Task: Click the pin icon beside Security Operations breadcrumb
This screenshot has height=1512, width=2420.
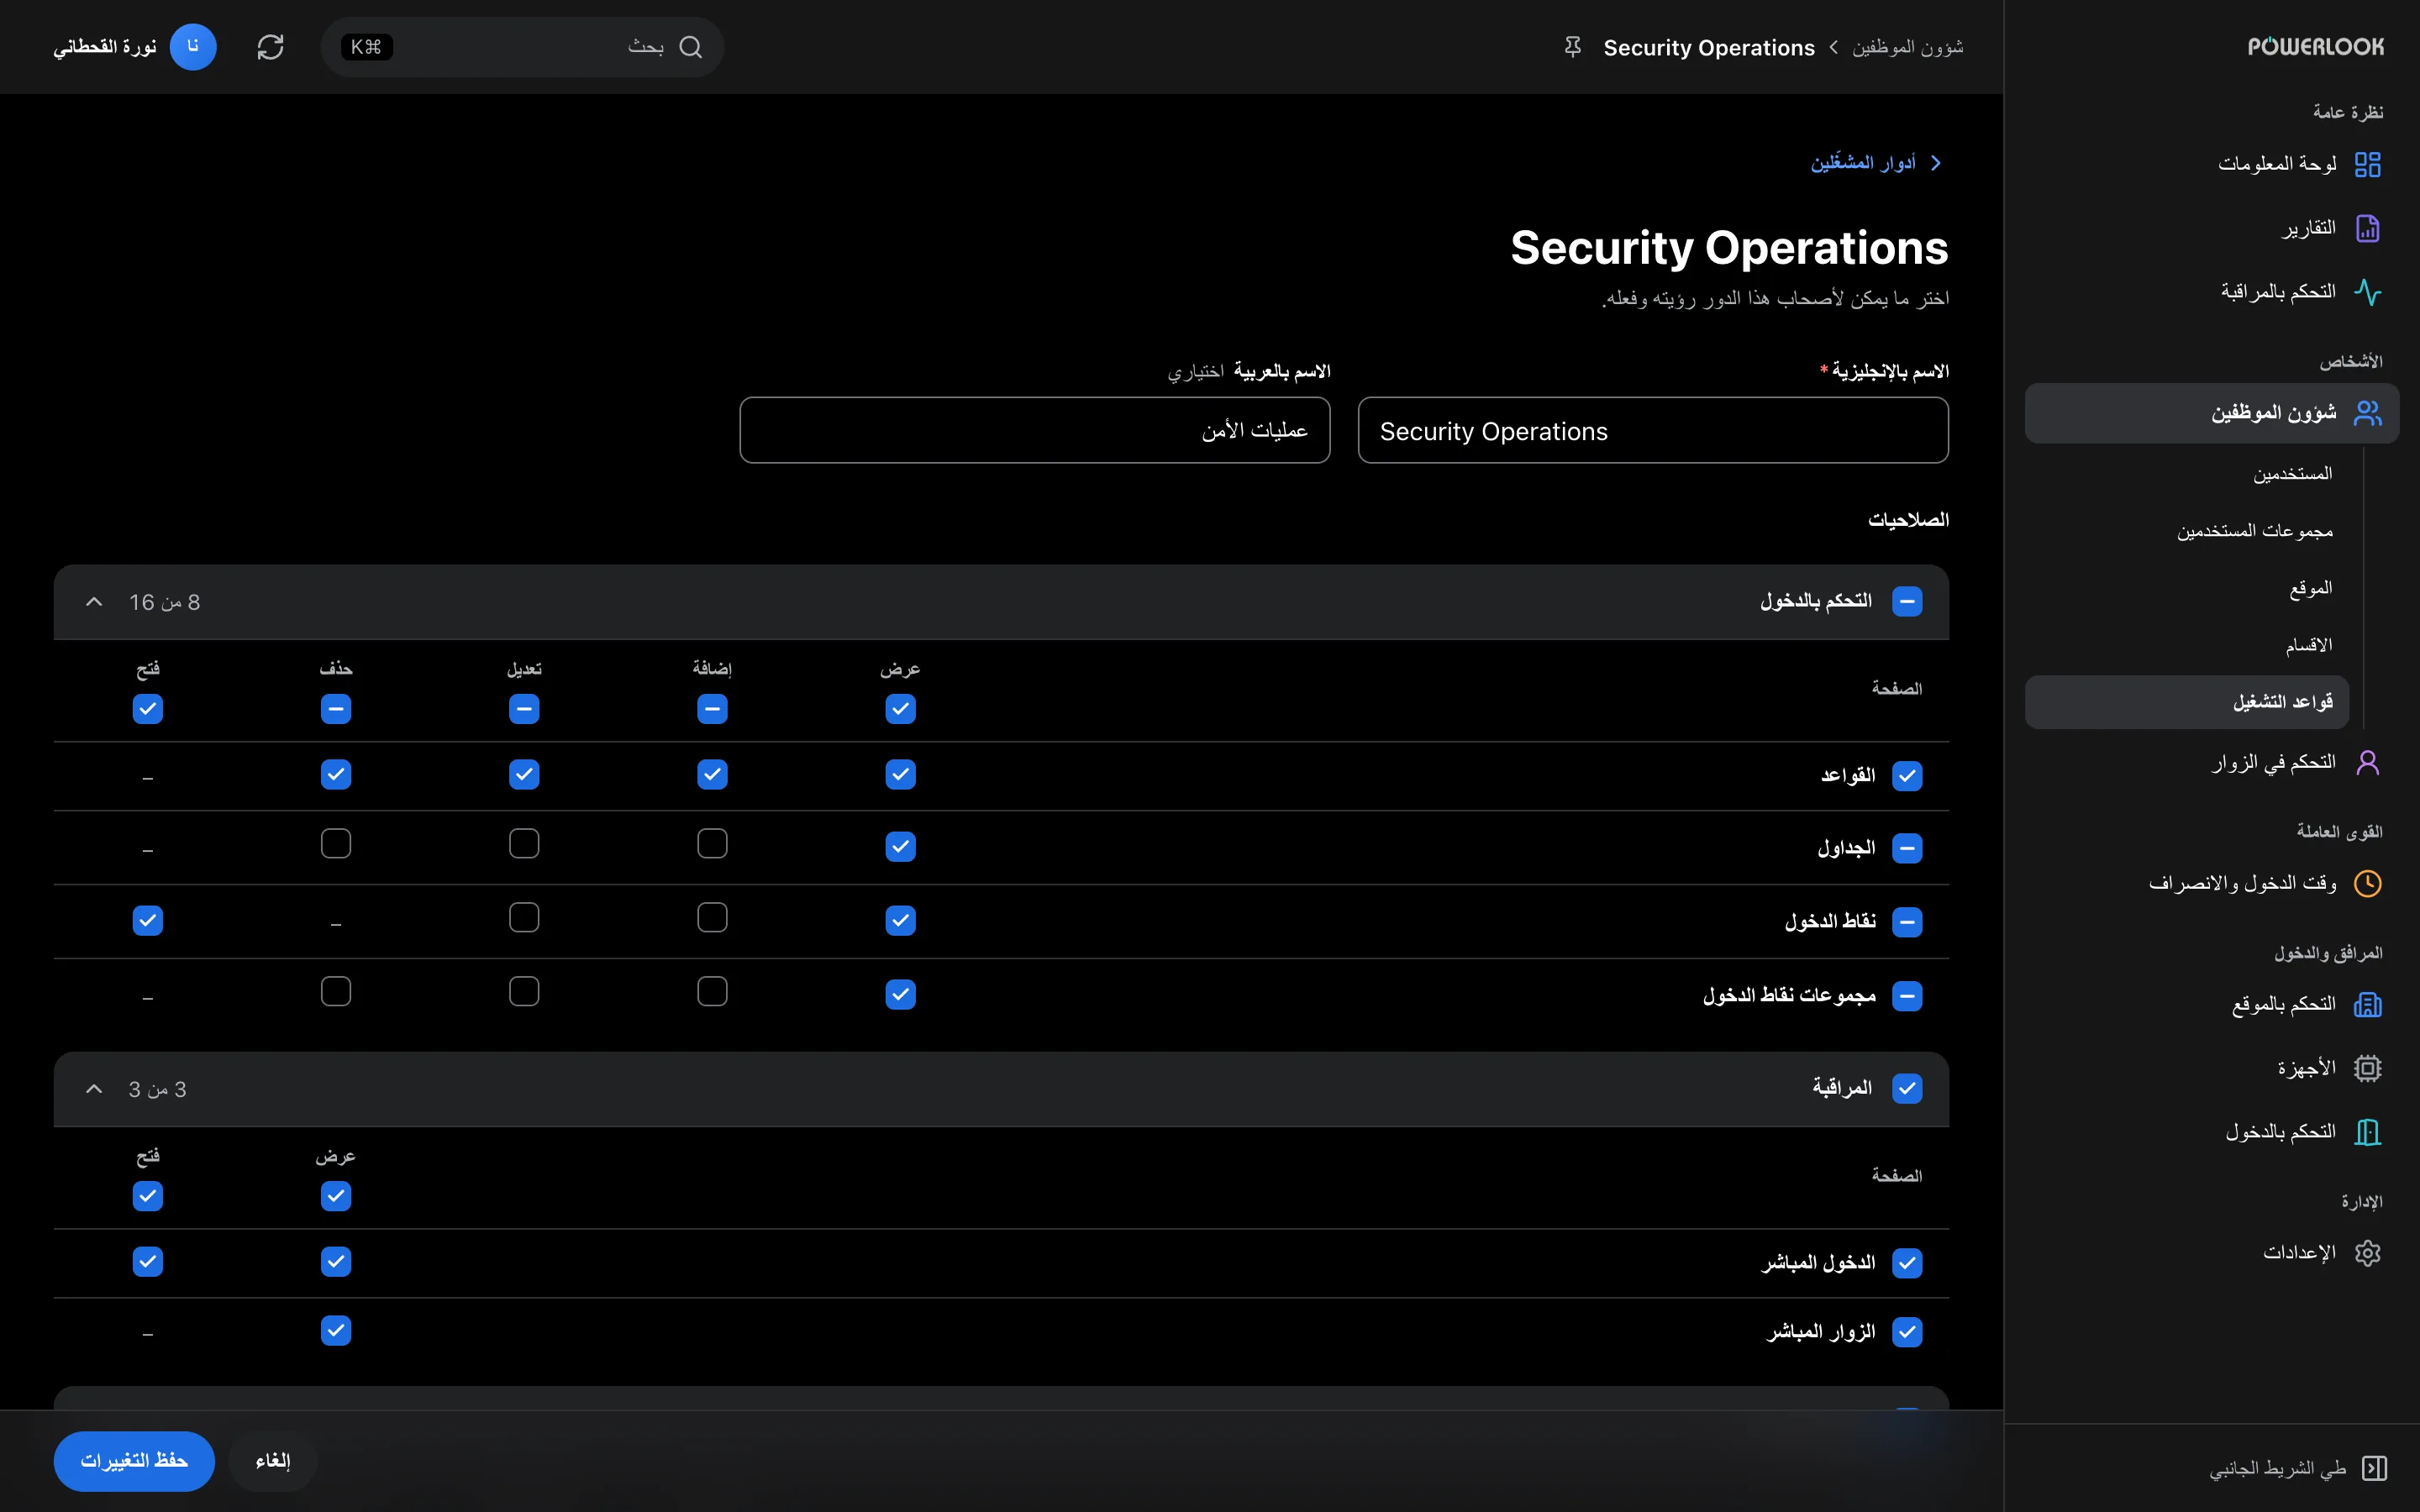Action: (1572, 47)
